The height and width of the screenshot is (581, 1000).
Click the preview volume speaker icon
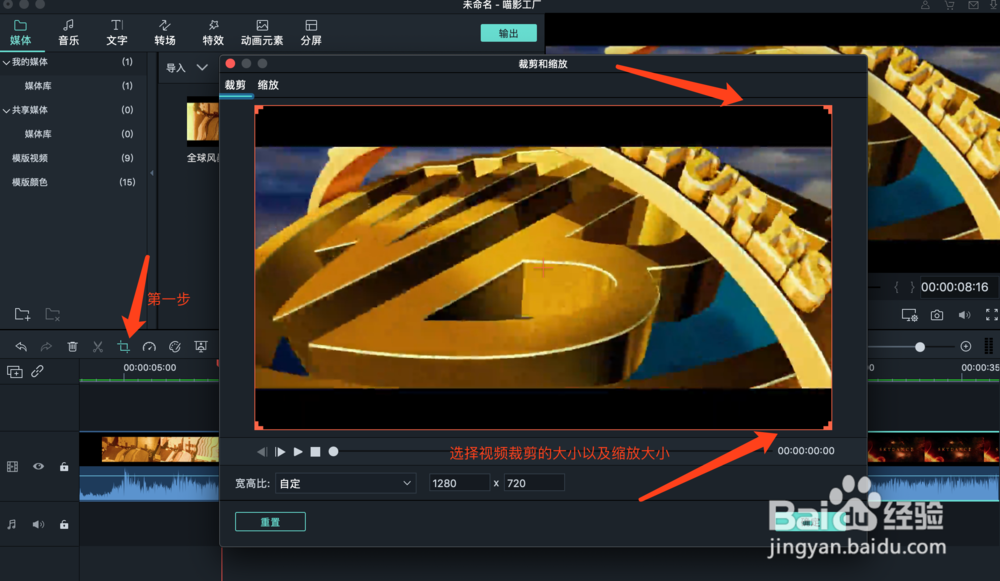[x=964, y=315]
